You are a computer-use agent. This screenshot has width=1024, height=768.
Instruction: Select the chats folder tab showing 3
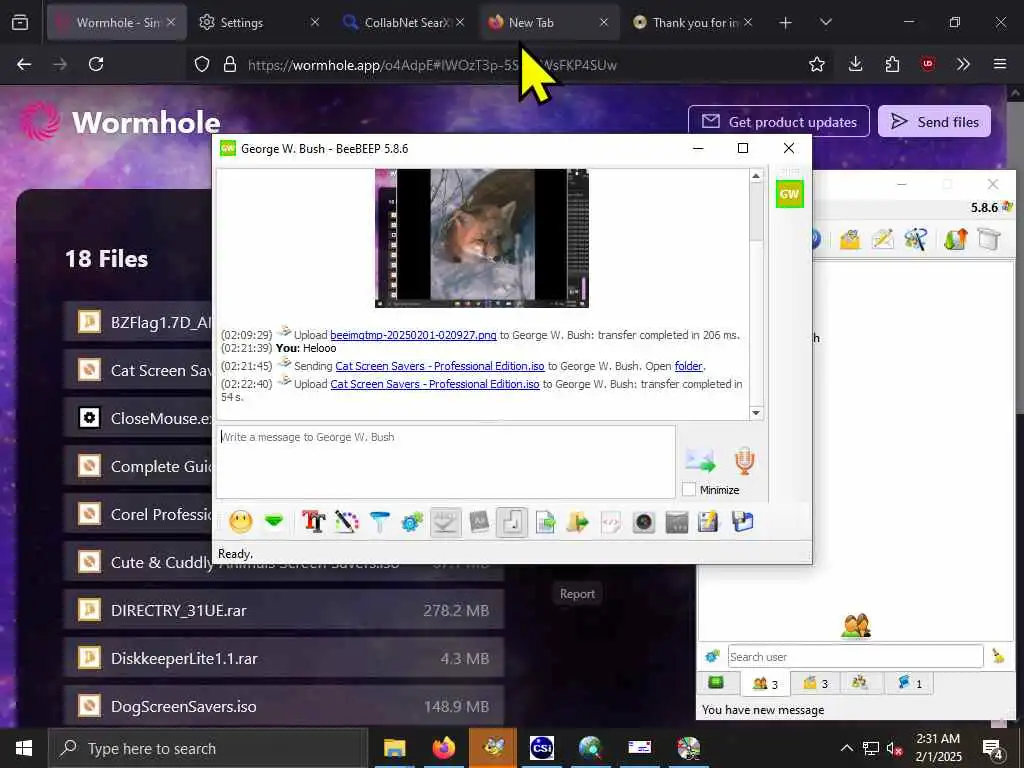coord(815,683)
